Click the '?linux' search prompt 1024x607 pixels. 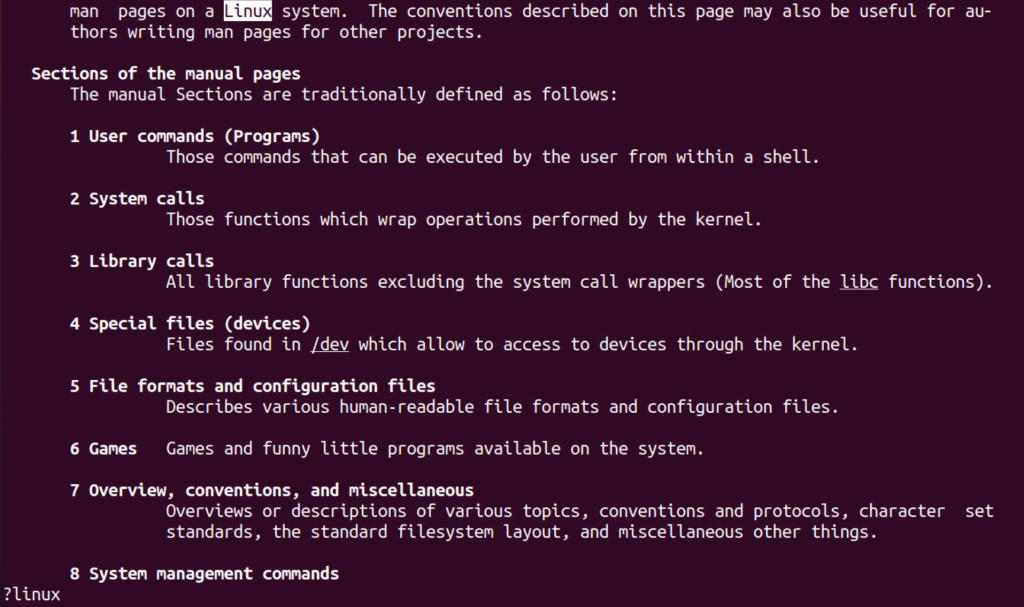click(31, 595)
